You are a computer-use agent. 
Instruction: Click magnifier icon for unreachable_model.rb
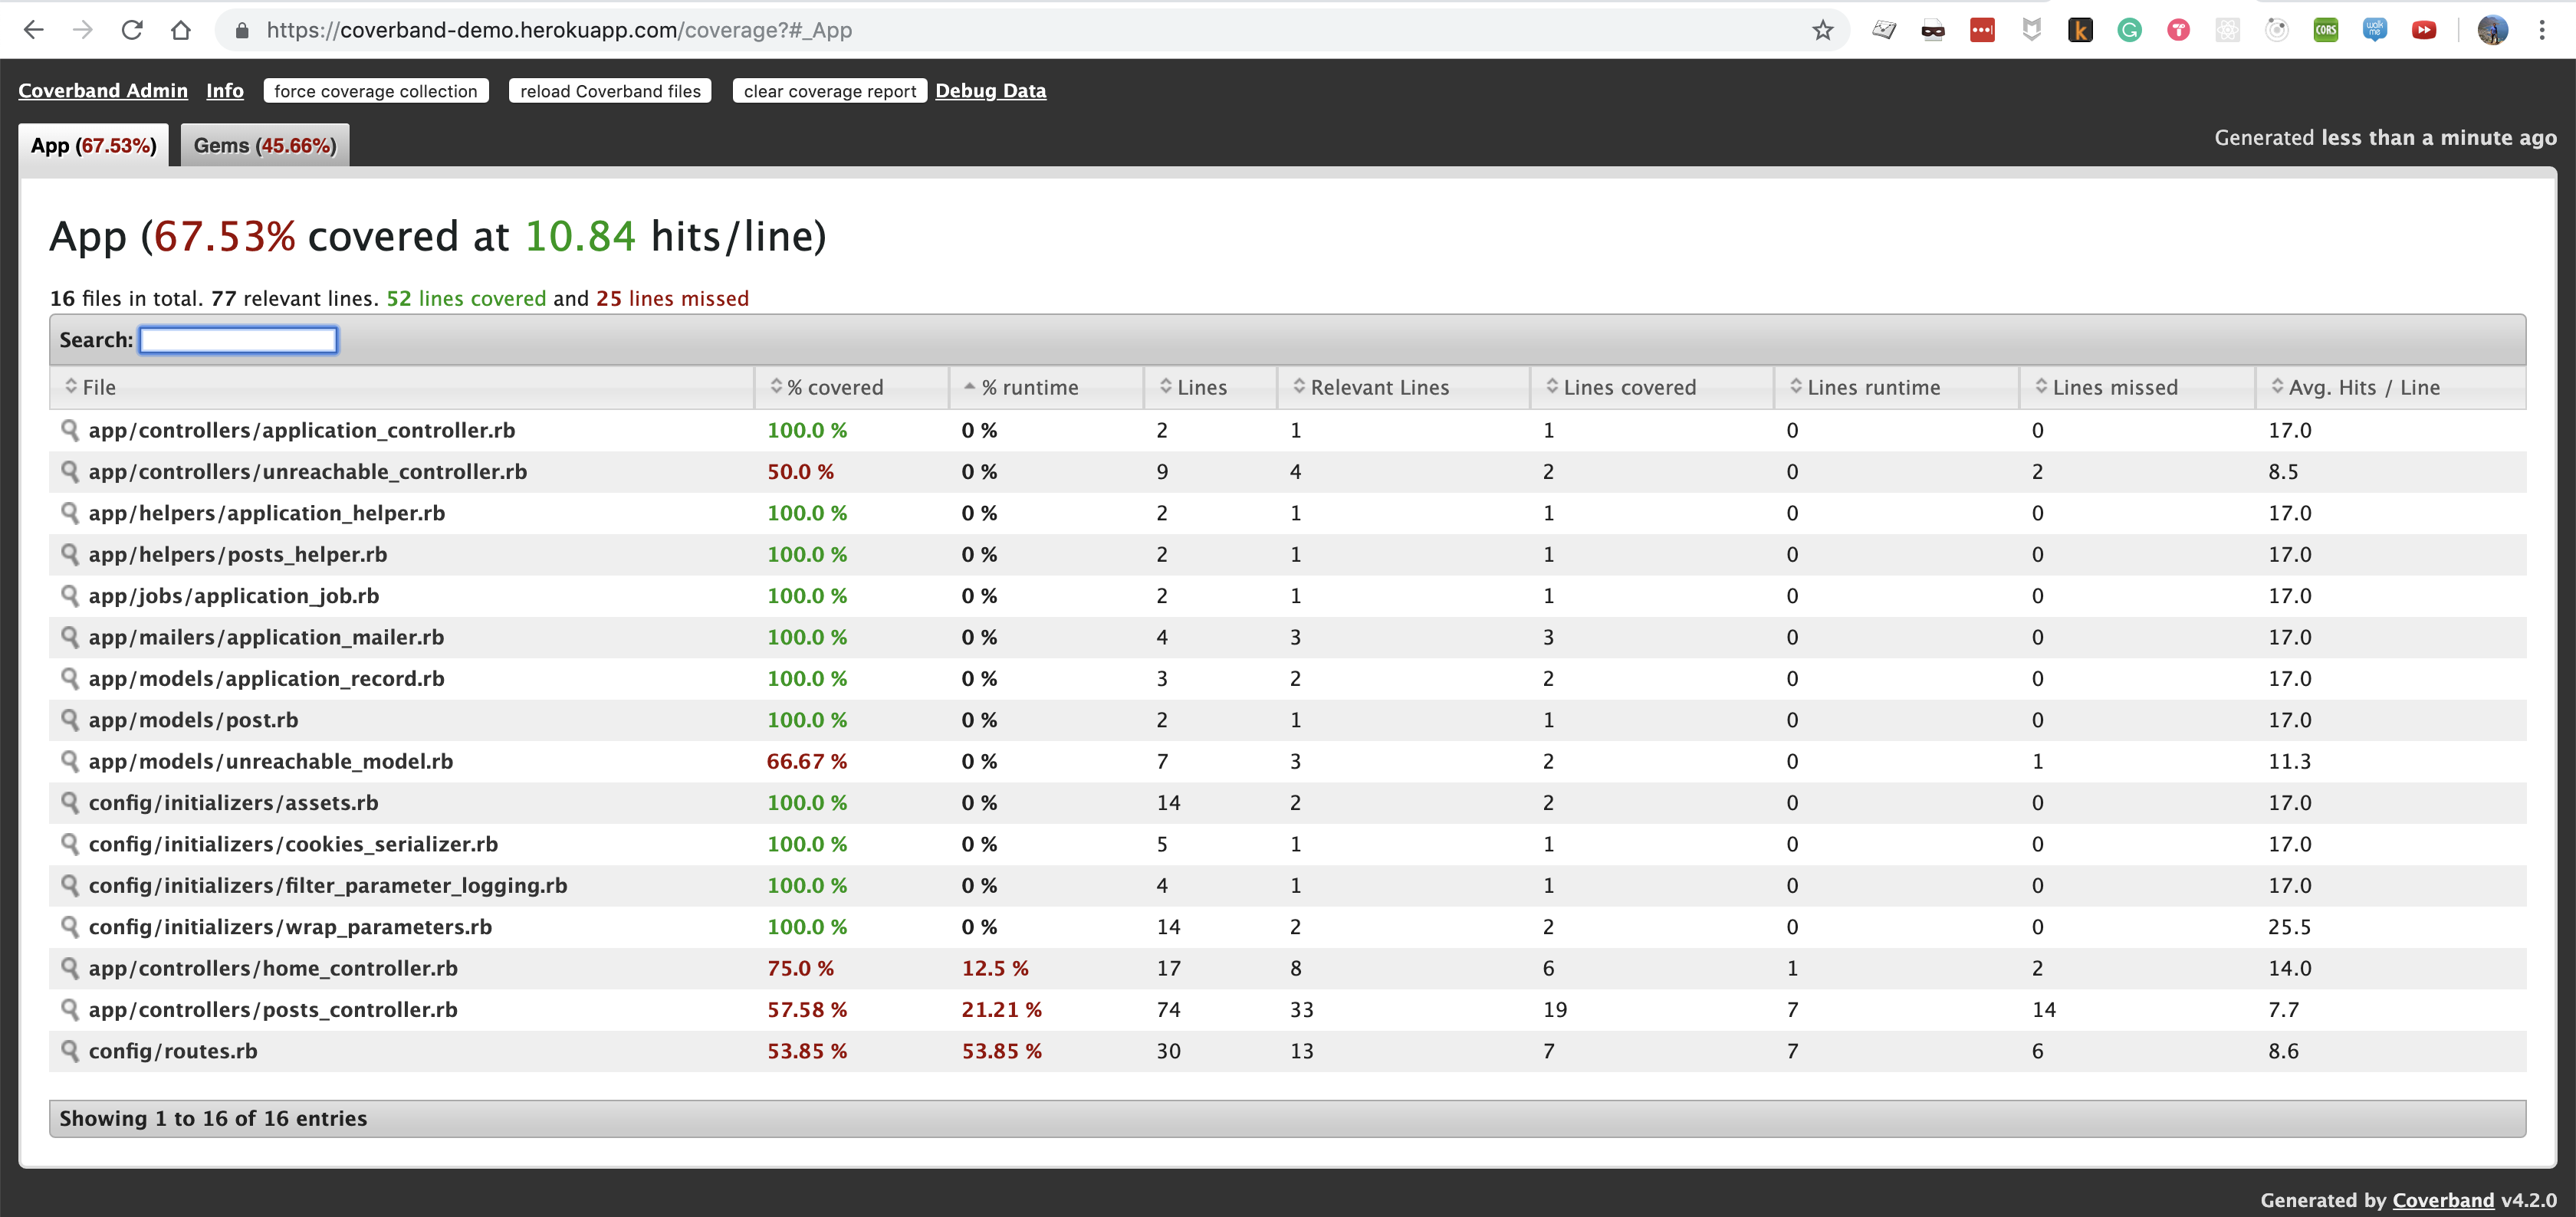[x=70, y=760]
